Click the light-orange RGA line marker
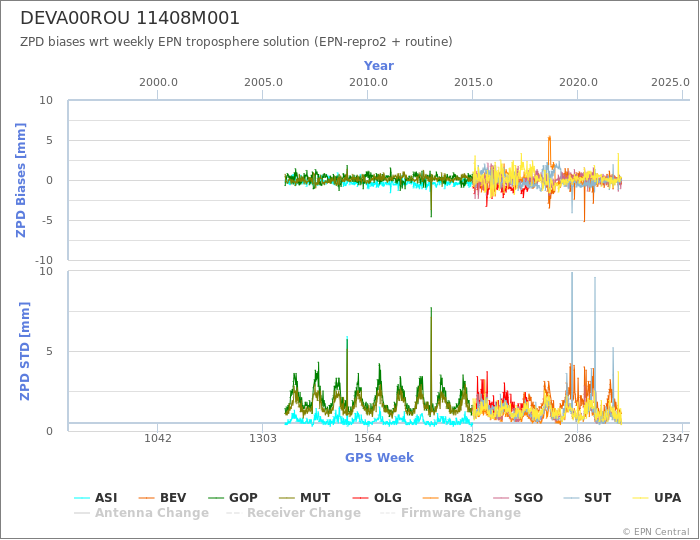 (431, 498)
